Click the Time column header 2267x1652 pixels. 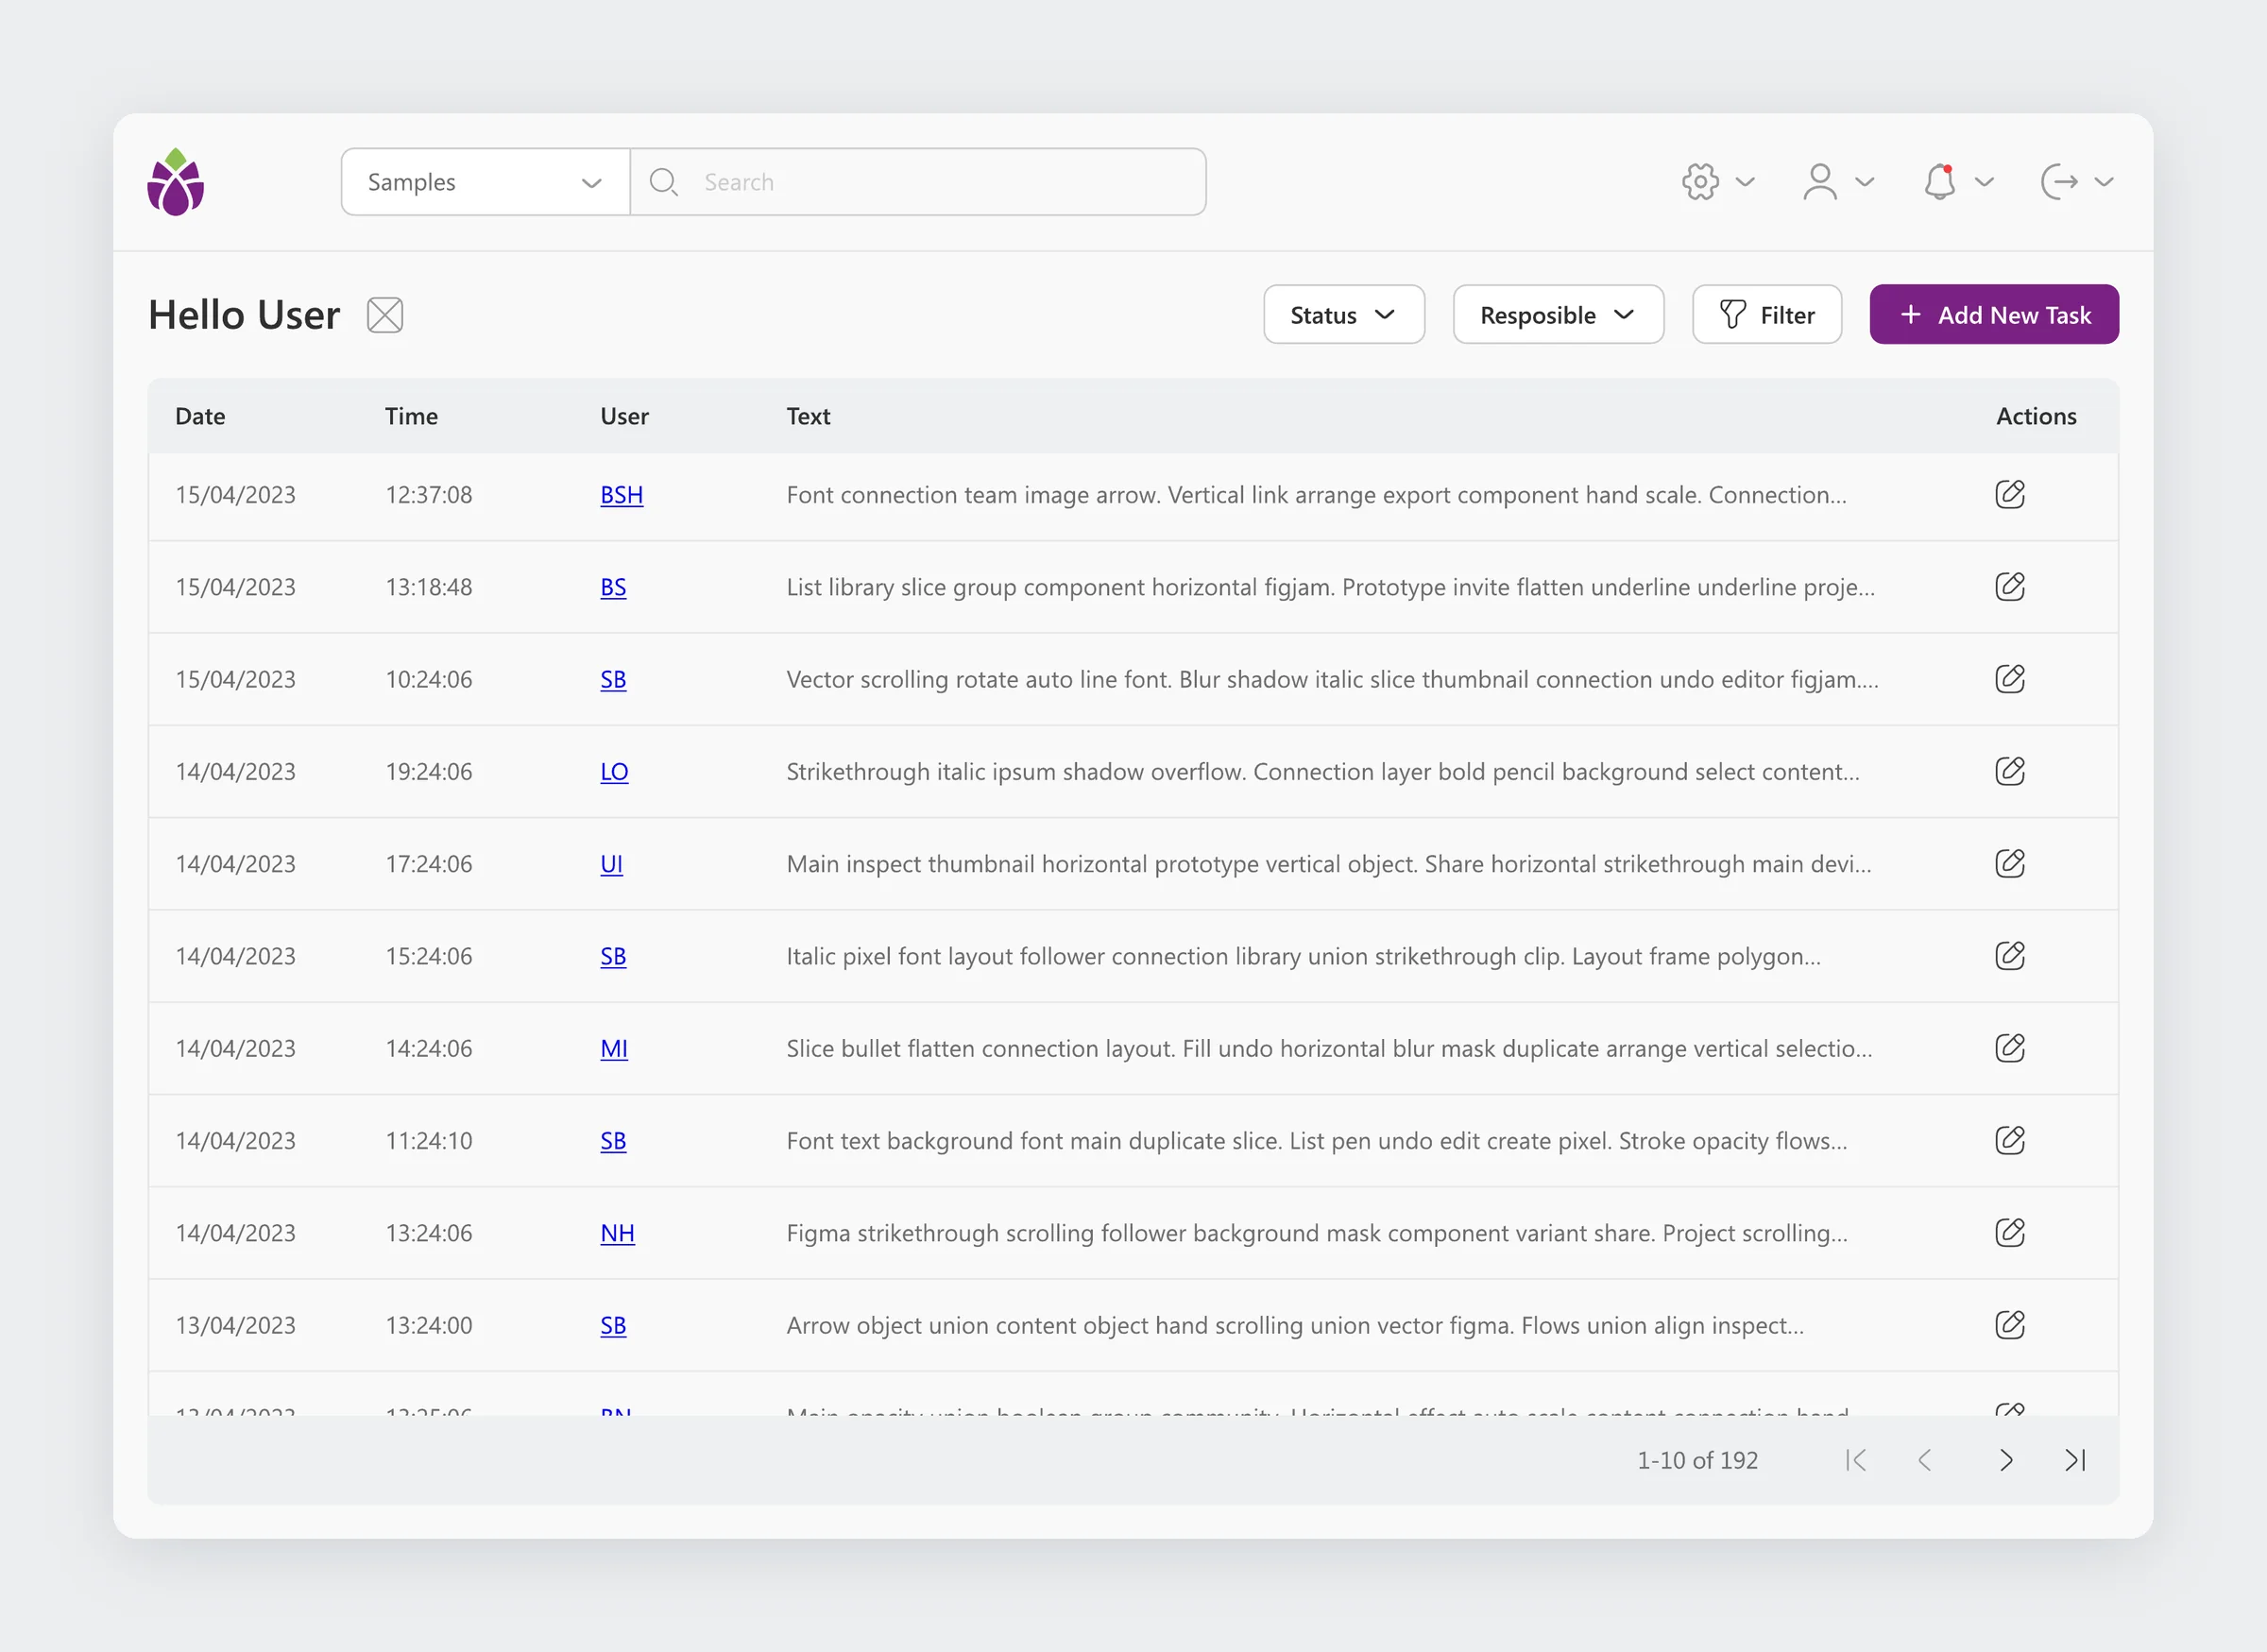click(411, 416)
